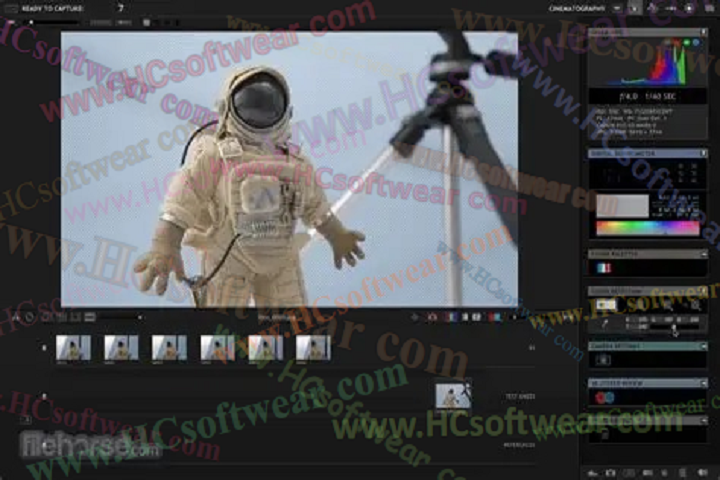Screen dimensions: 720x480
Task: Expand the last gray panel arrow on the right
Action: (703, 420)
